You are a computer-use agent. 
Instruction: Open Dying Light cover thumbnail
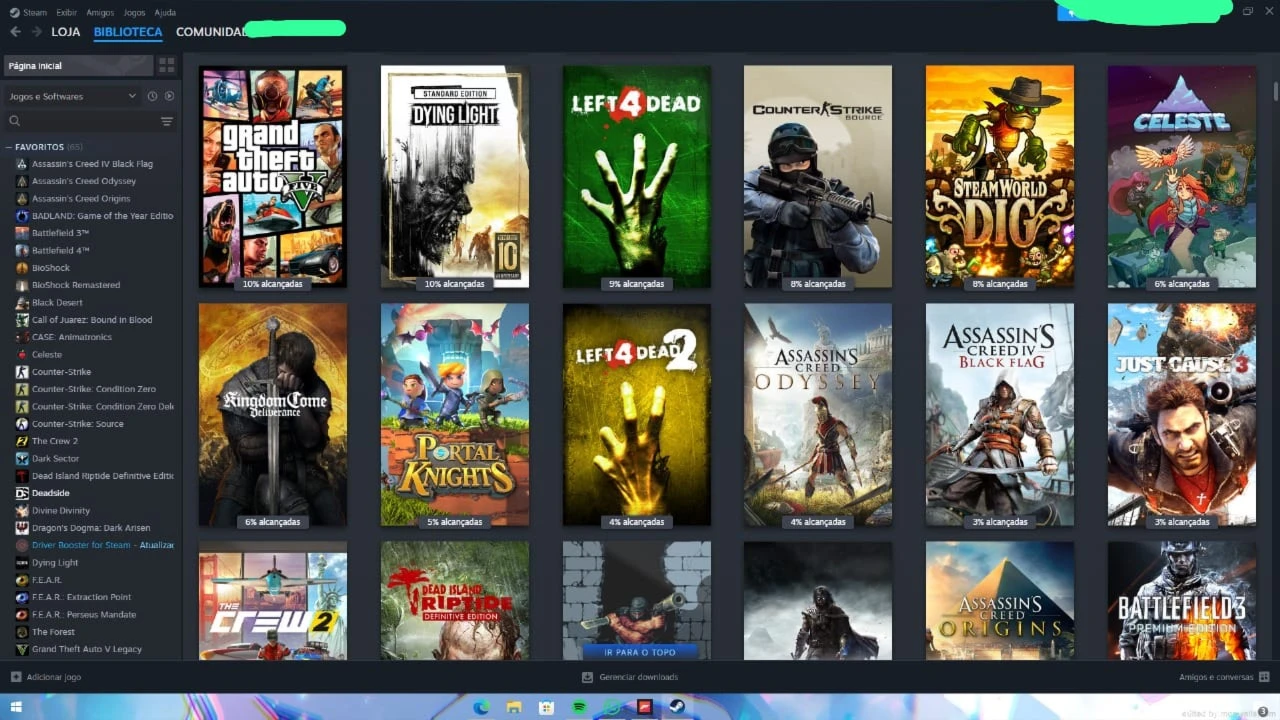pyautogui.click(x=455, y=177)
